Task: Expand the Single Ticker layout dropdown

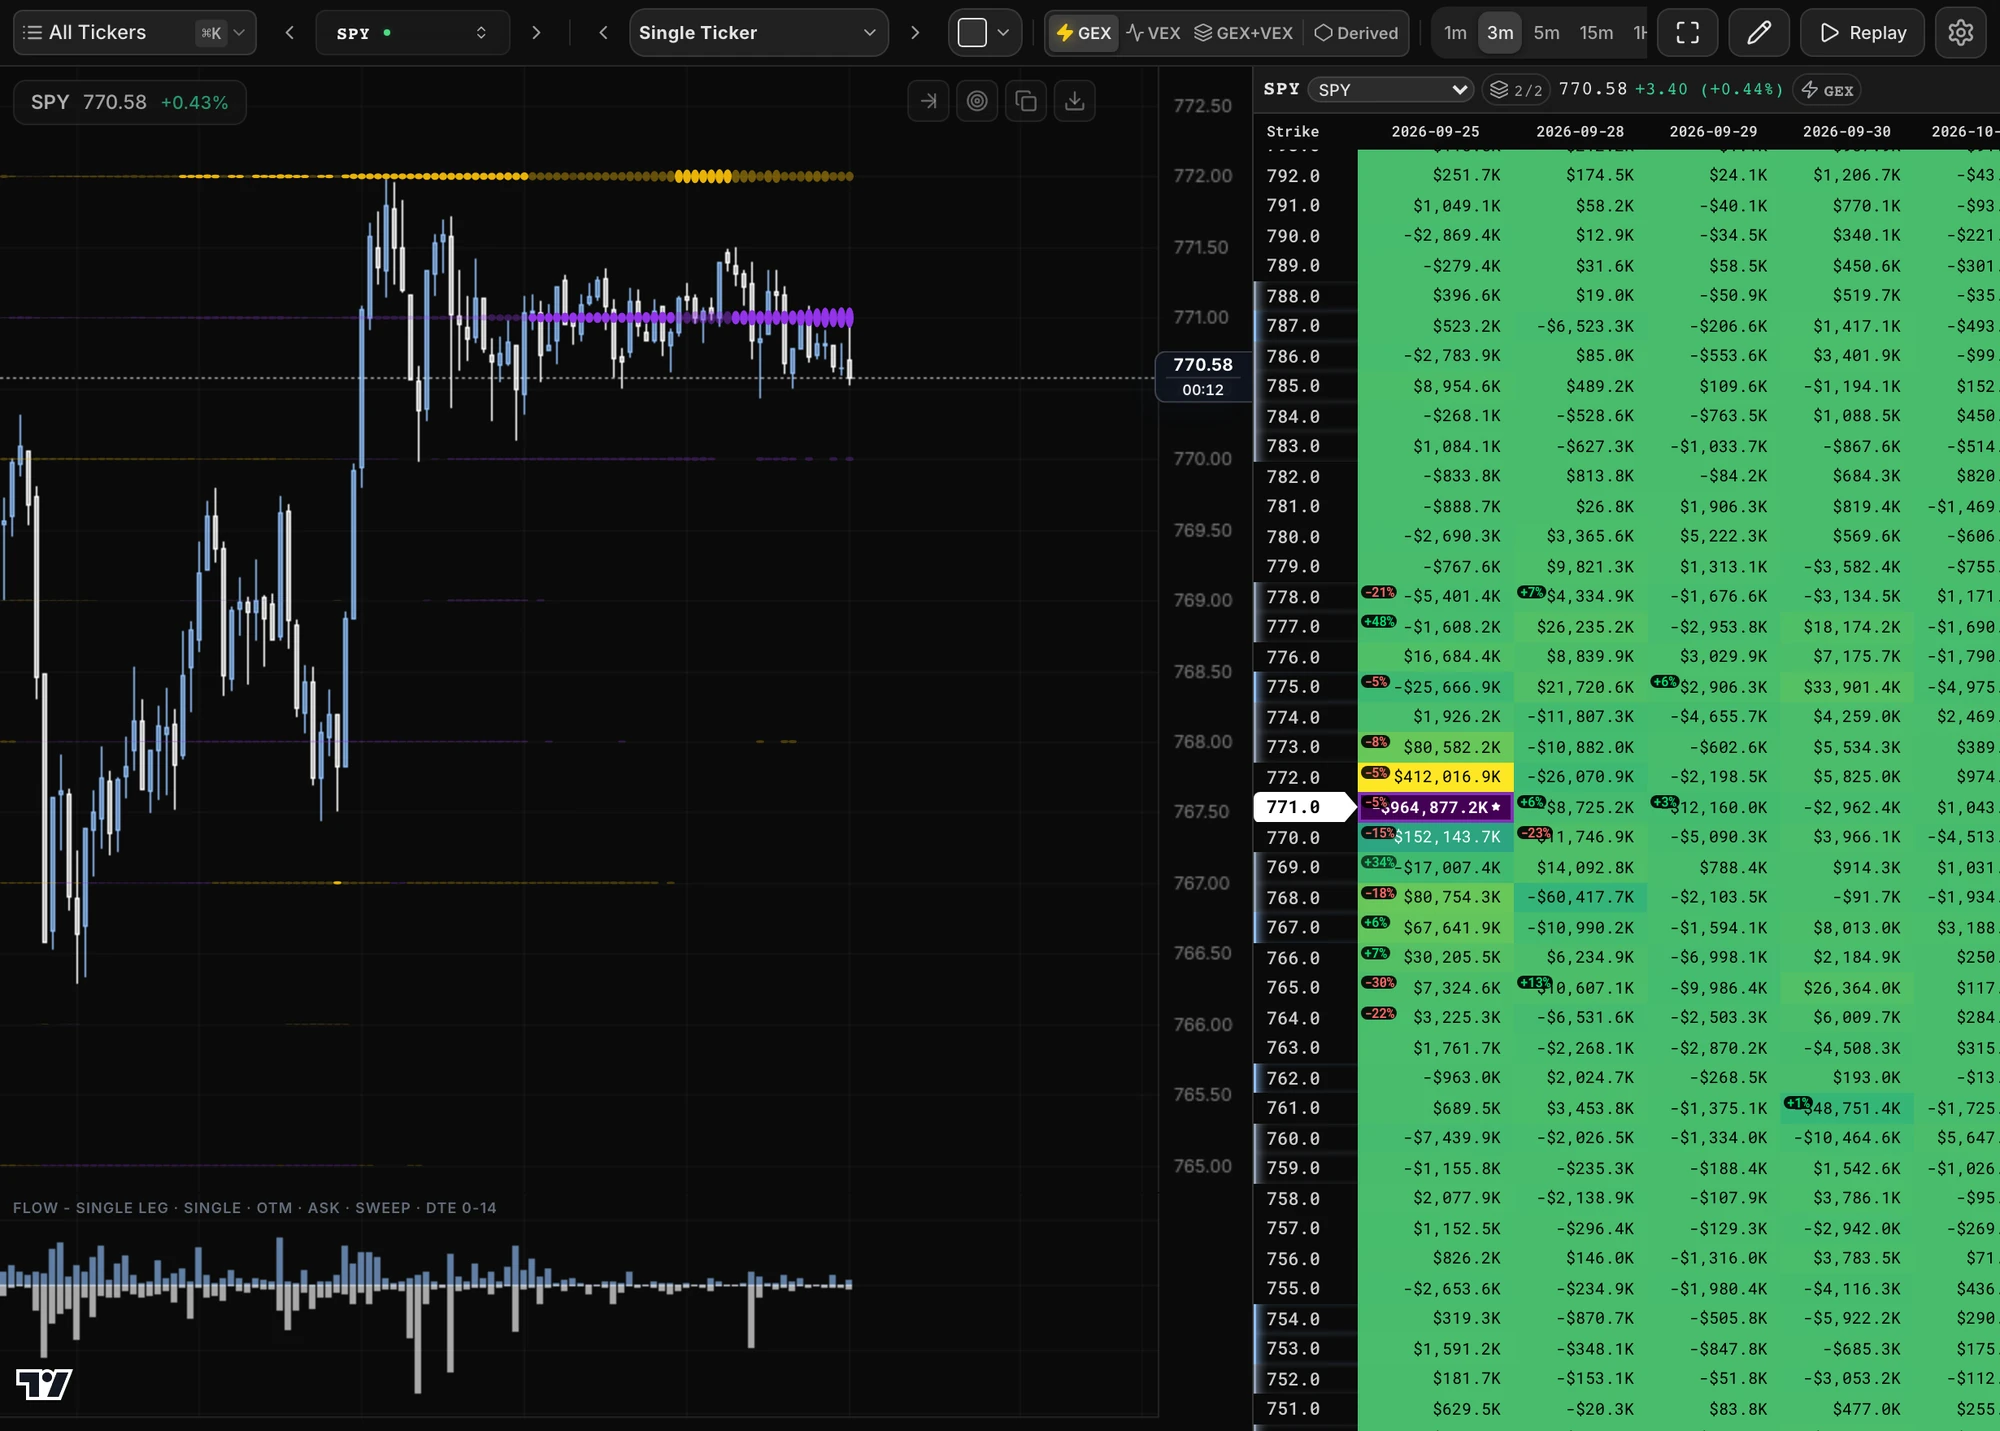Action: [x=758, y=33]
